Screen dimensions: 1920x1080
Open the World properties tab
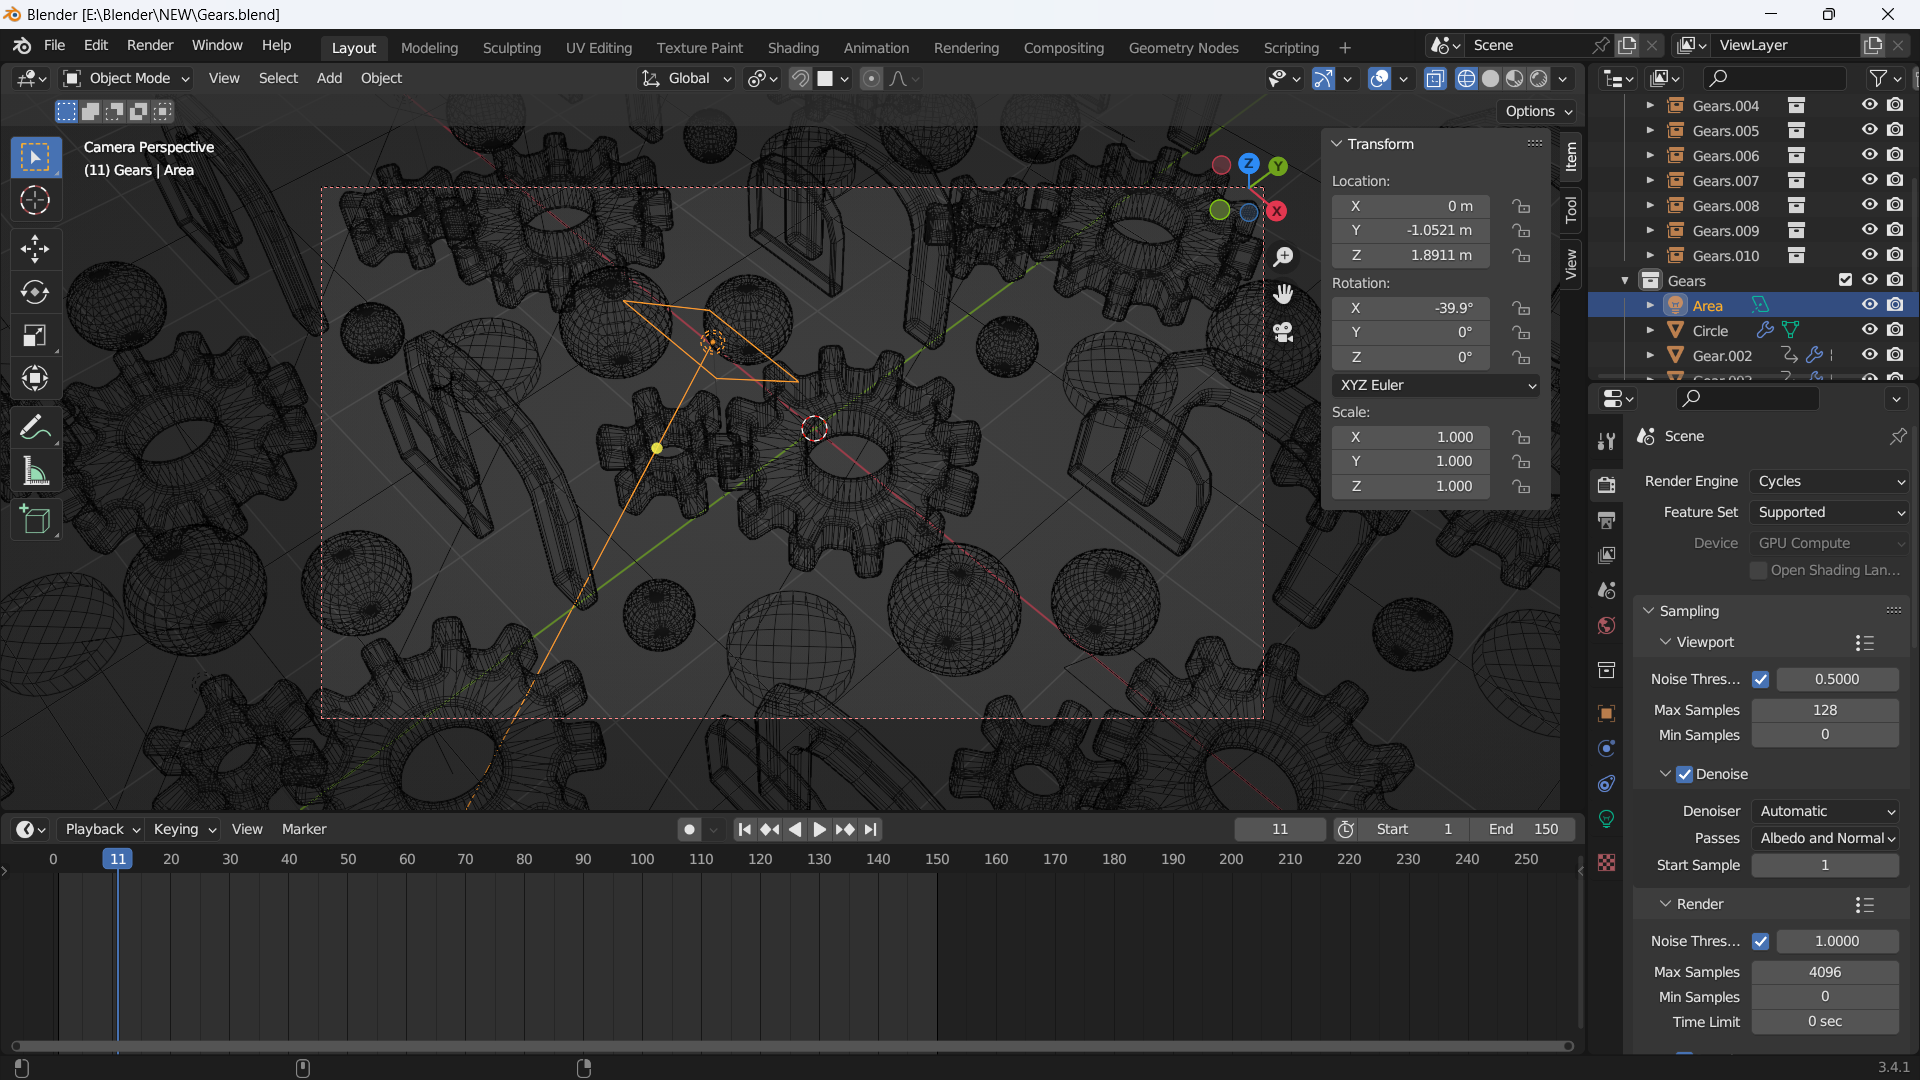click(1607, 626)
